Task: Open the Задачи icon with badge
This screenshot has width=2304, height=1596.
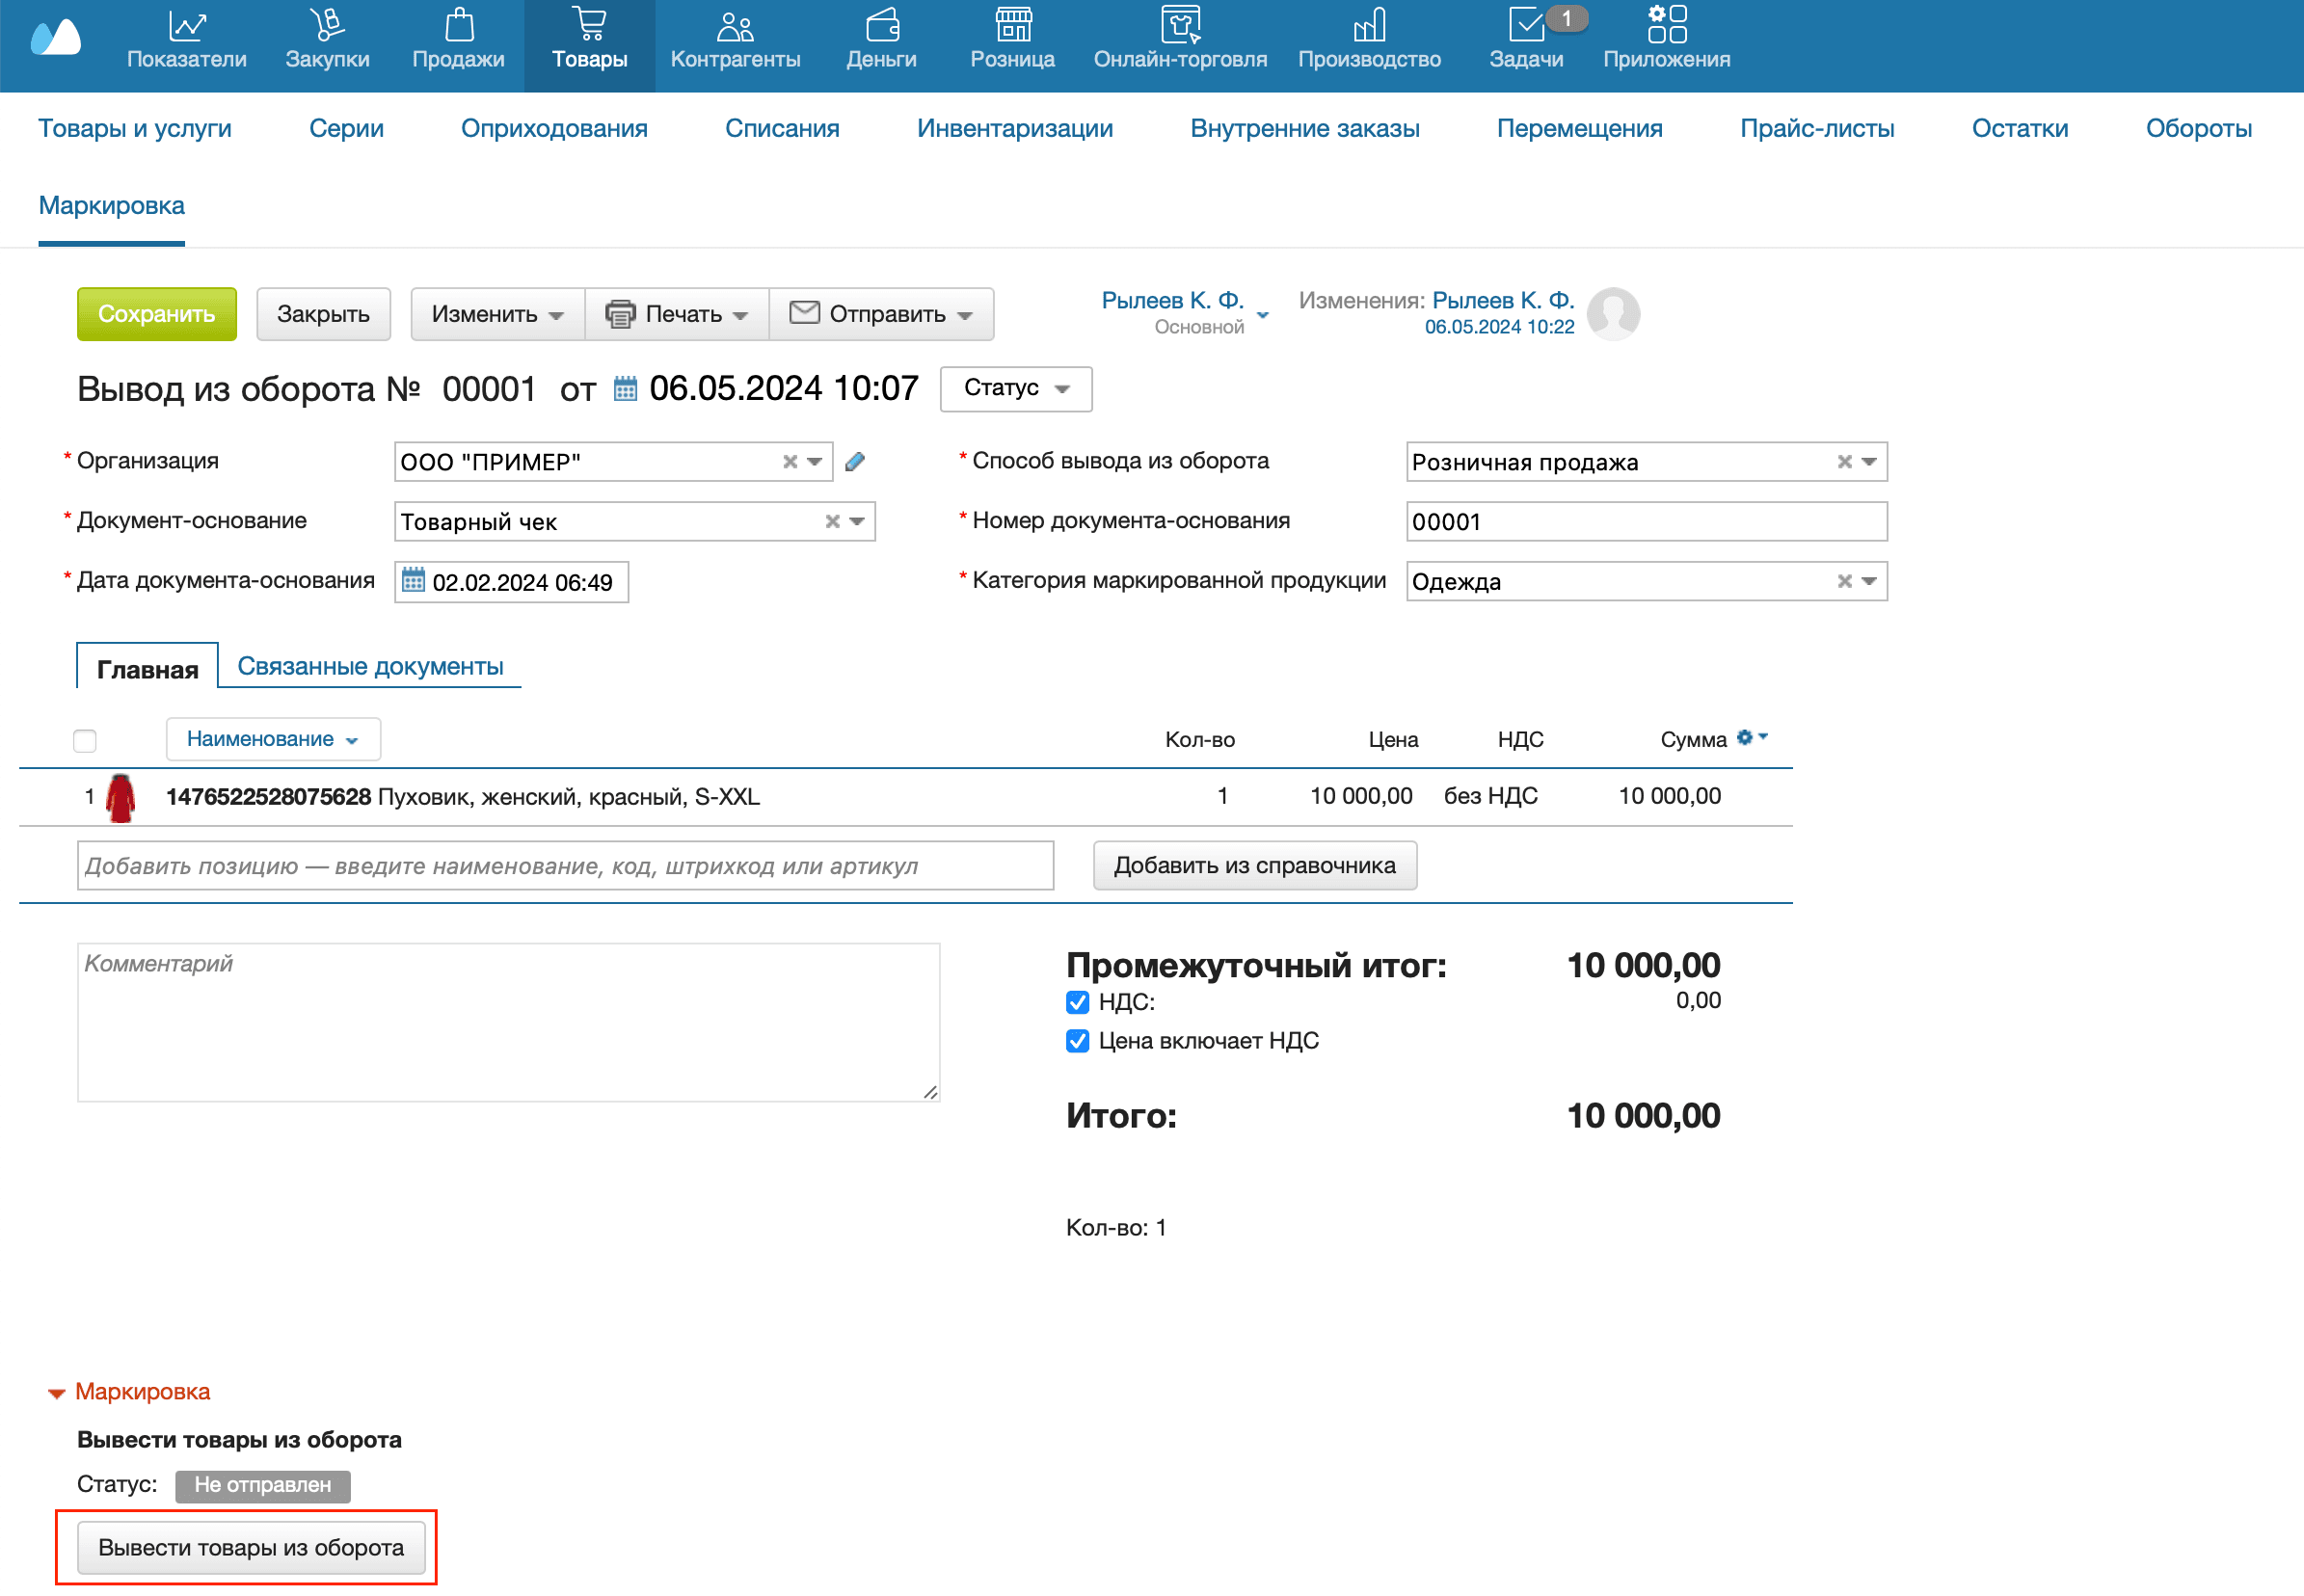Action: (x=1526, y=25)
